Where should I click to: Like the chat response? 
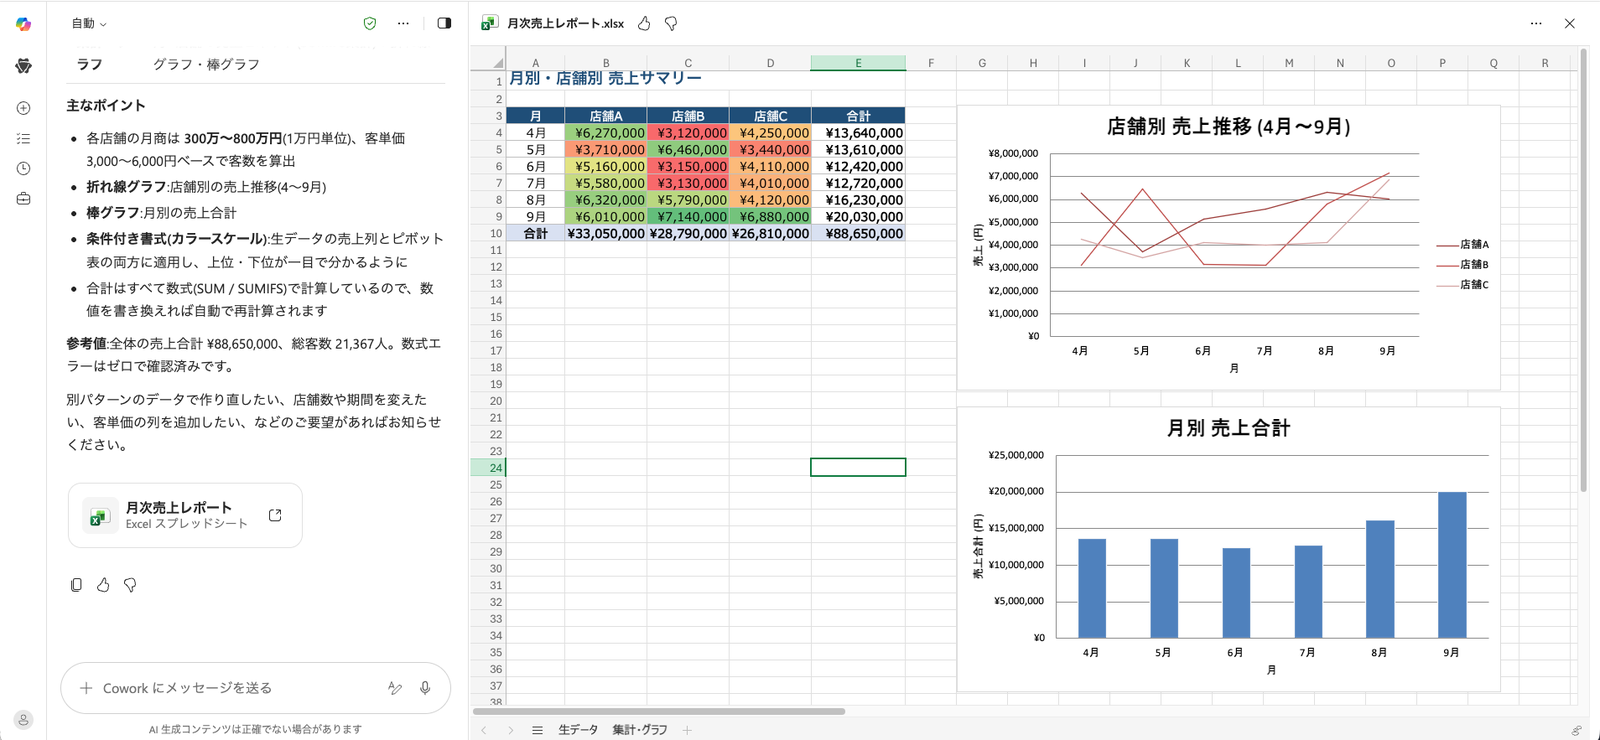[103, 585]
